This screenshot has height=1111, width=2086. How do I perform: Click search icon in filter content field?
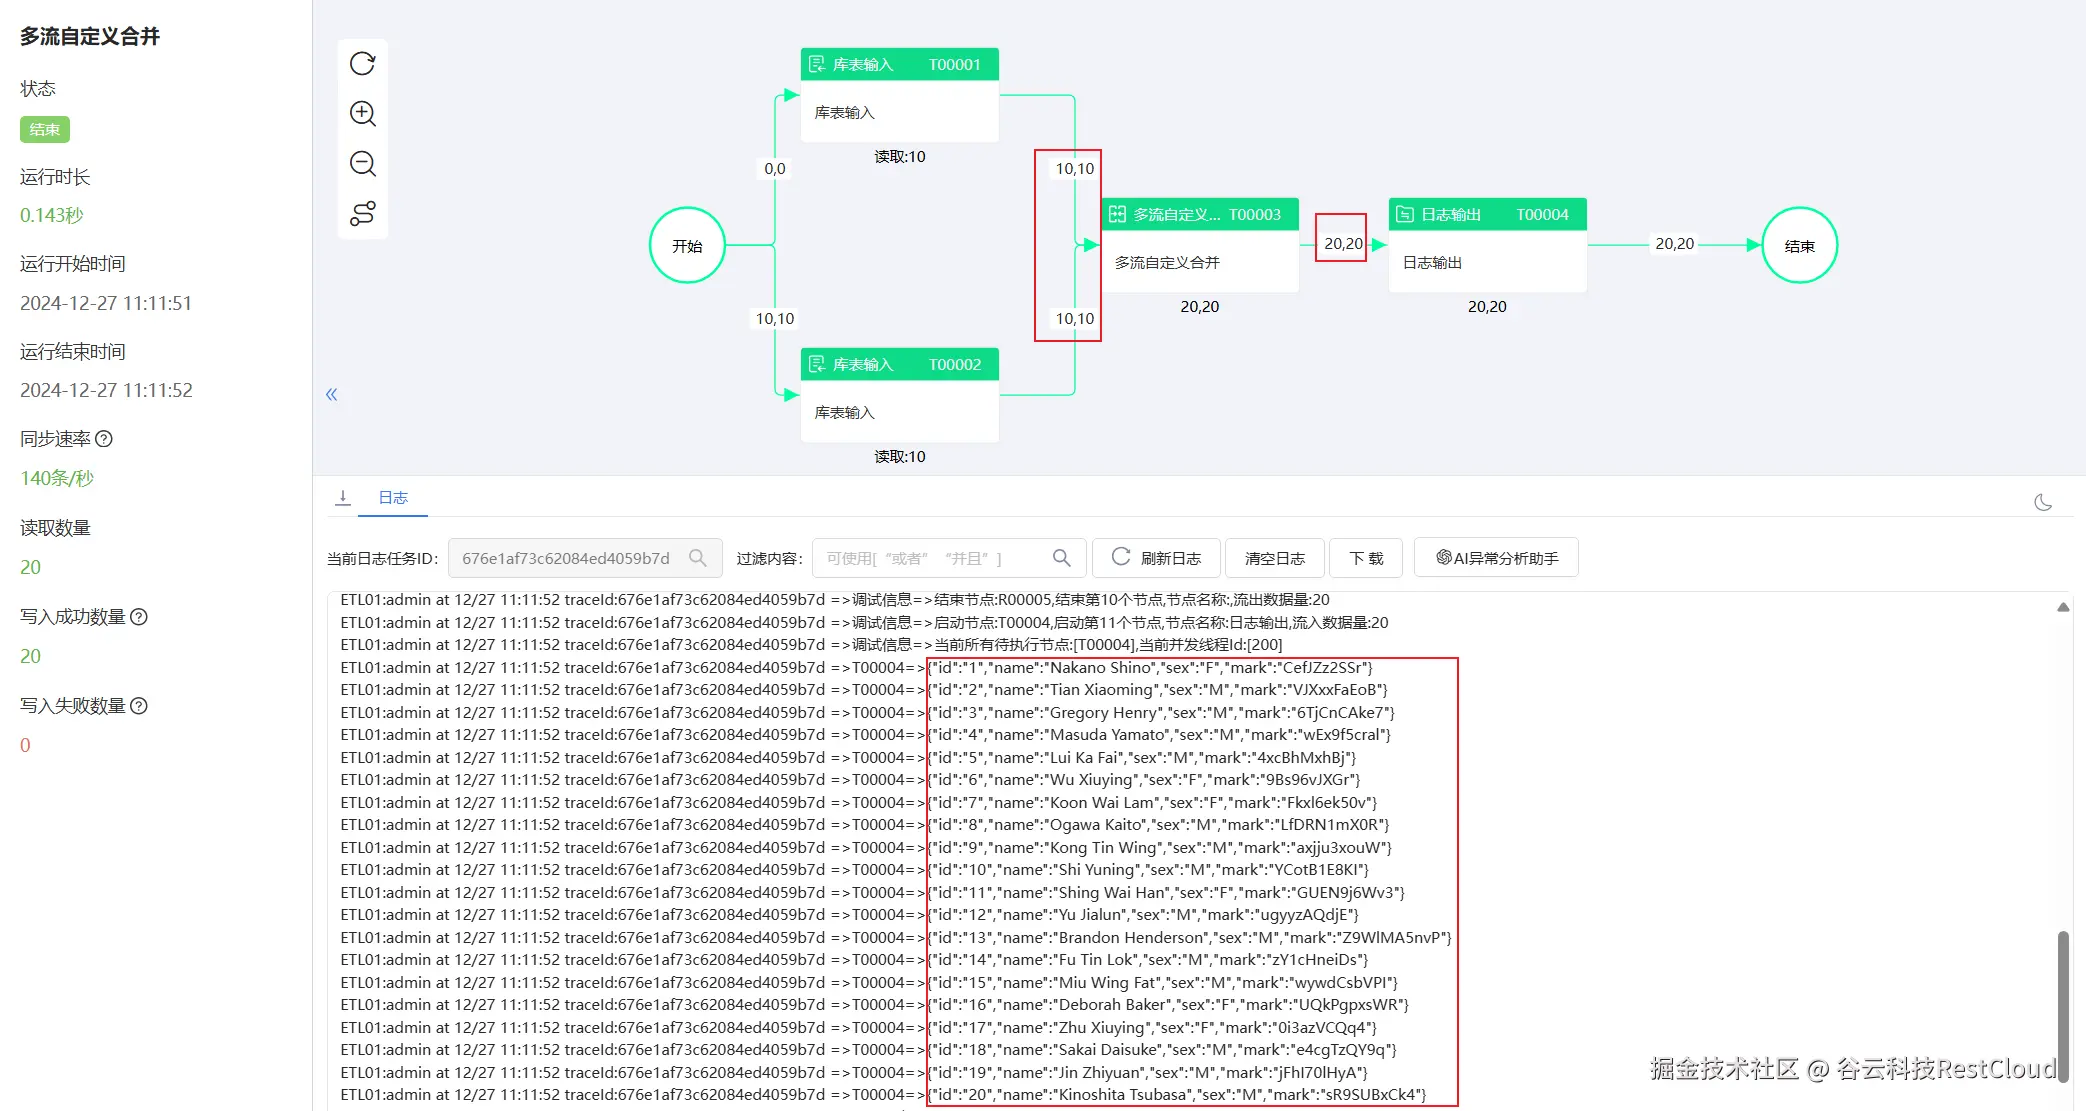tap(1062, 558)
